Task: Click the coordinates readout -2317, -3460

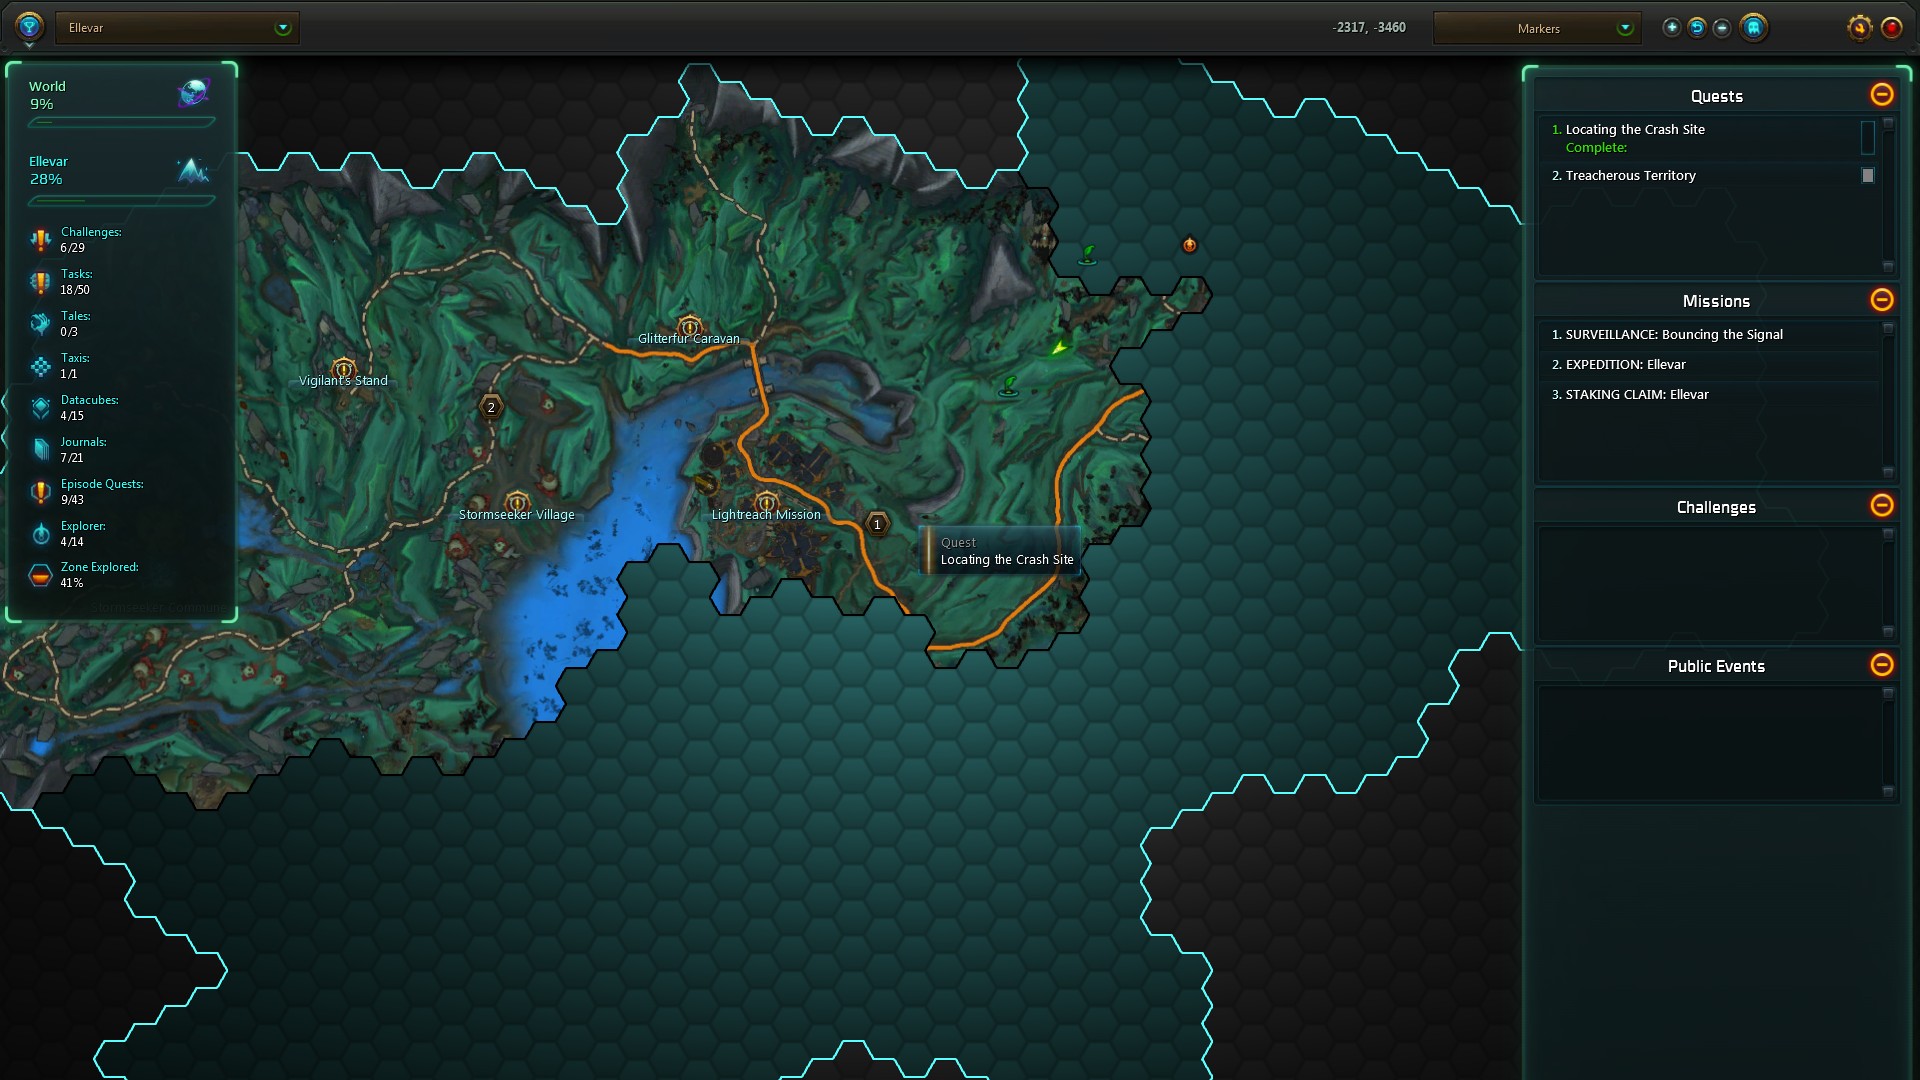Action: tap(1369, 28)
